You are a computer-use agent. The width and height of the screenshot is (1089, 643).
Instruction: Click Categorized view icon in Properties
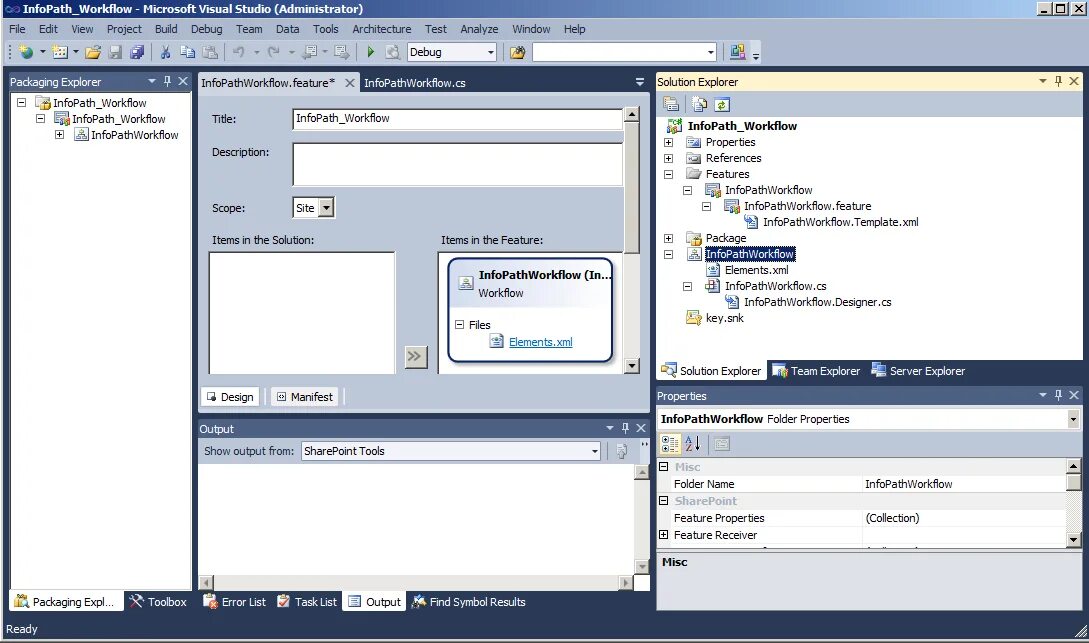pos(670,444)
